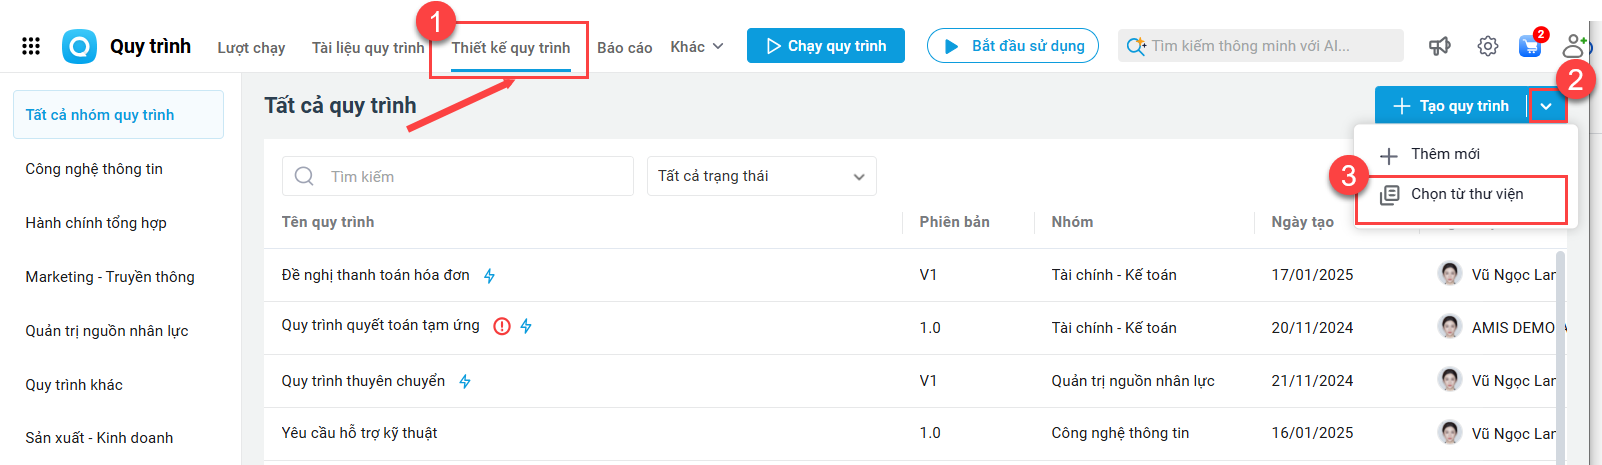Image resolution: width=1602 pixels, height=465 pixels.
Task: Click the add user icon
Action: click(1575, 46)
